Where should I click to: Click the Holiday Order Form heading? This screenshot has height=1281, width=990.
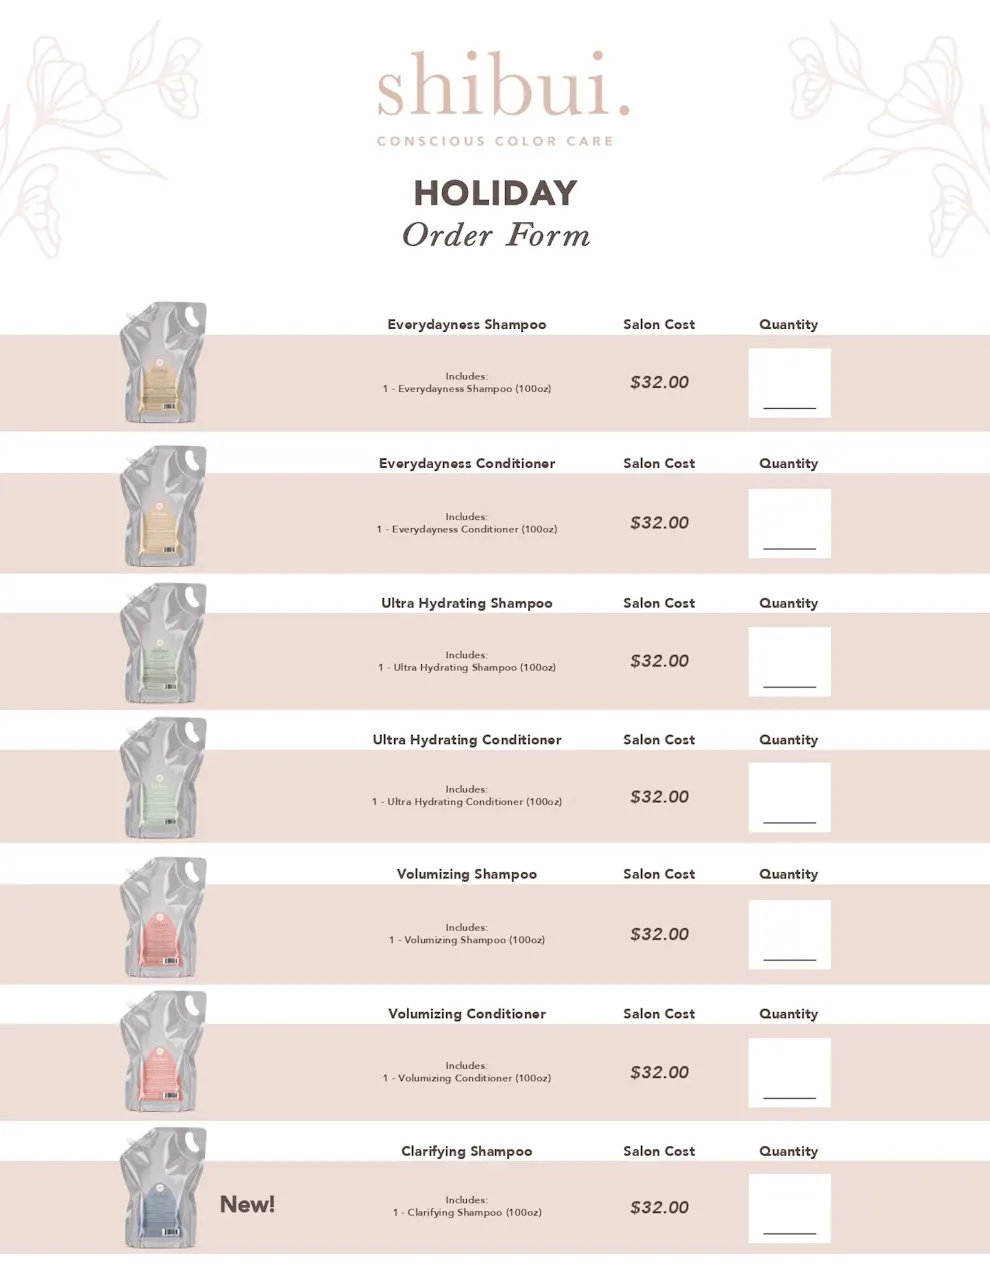click(x=496, y=213)
